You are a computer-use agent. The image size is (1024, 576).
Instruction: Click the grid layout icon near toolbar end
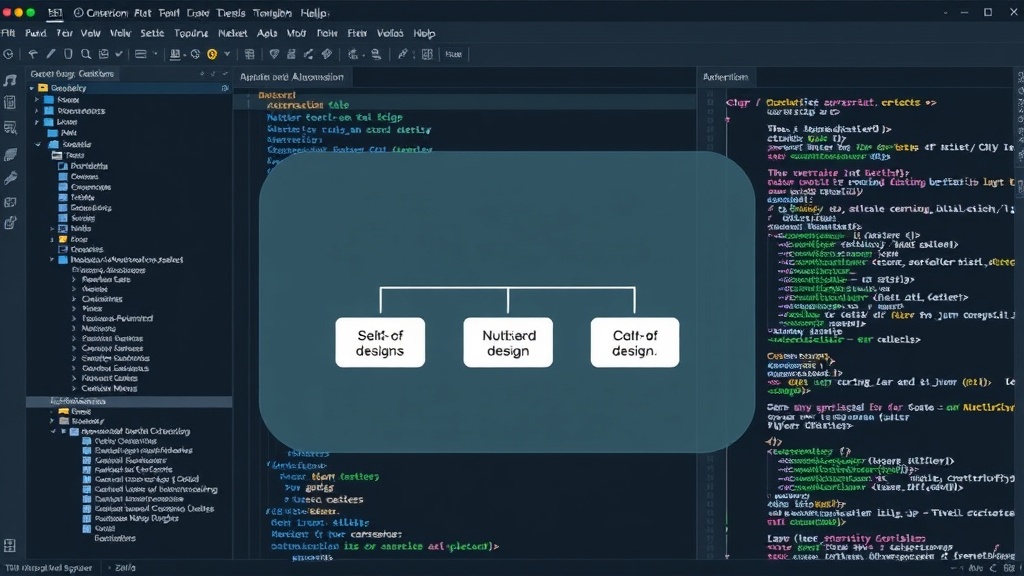point(427,54)
